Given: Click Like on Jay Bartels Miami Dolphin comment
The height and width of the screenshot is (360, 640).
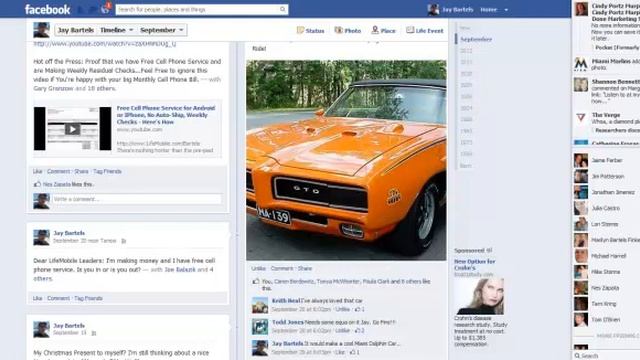Looking at the screenshot, I should (x=340, y=352).
